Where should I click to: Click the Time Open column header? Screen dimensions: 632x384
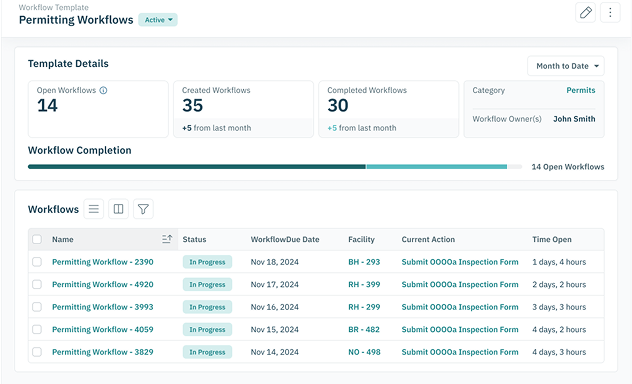coord(552,239)
